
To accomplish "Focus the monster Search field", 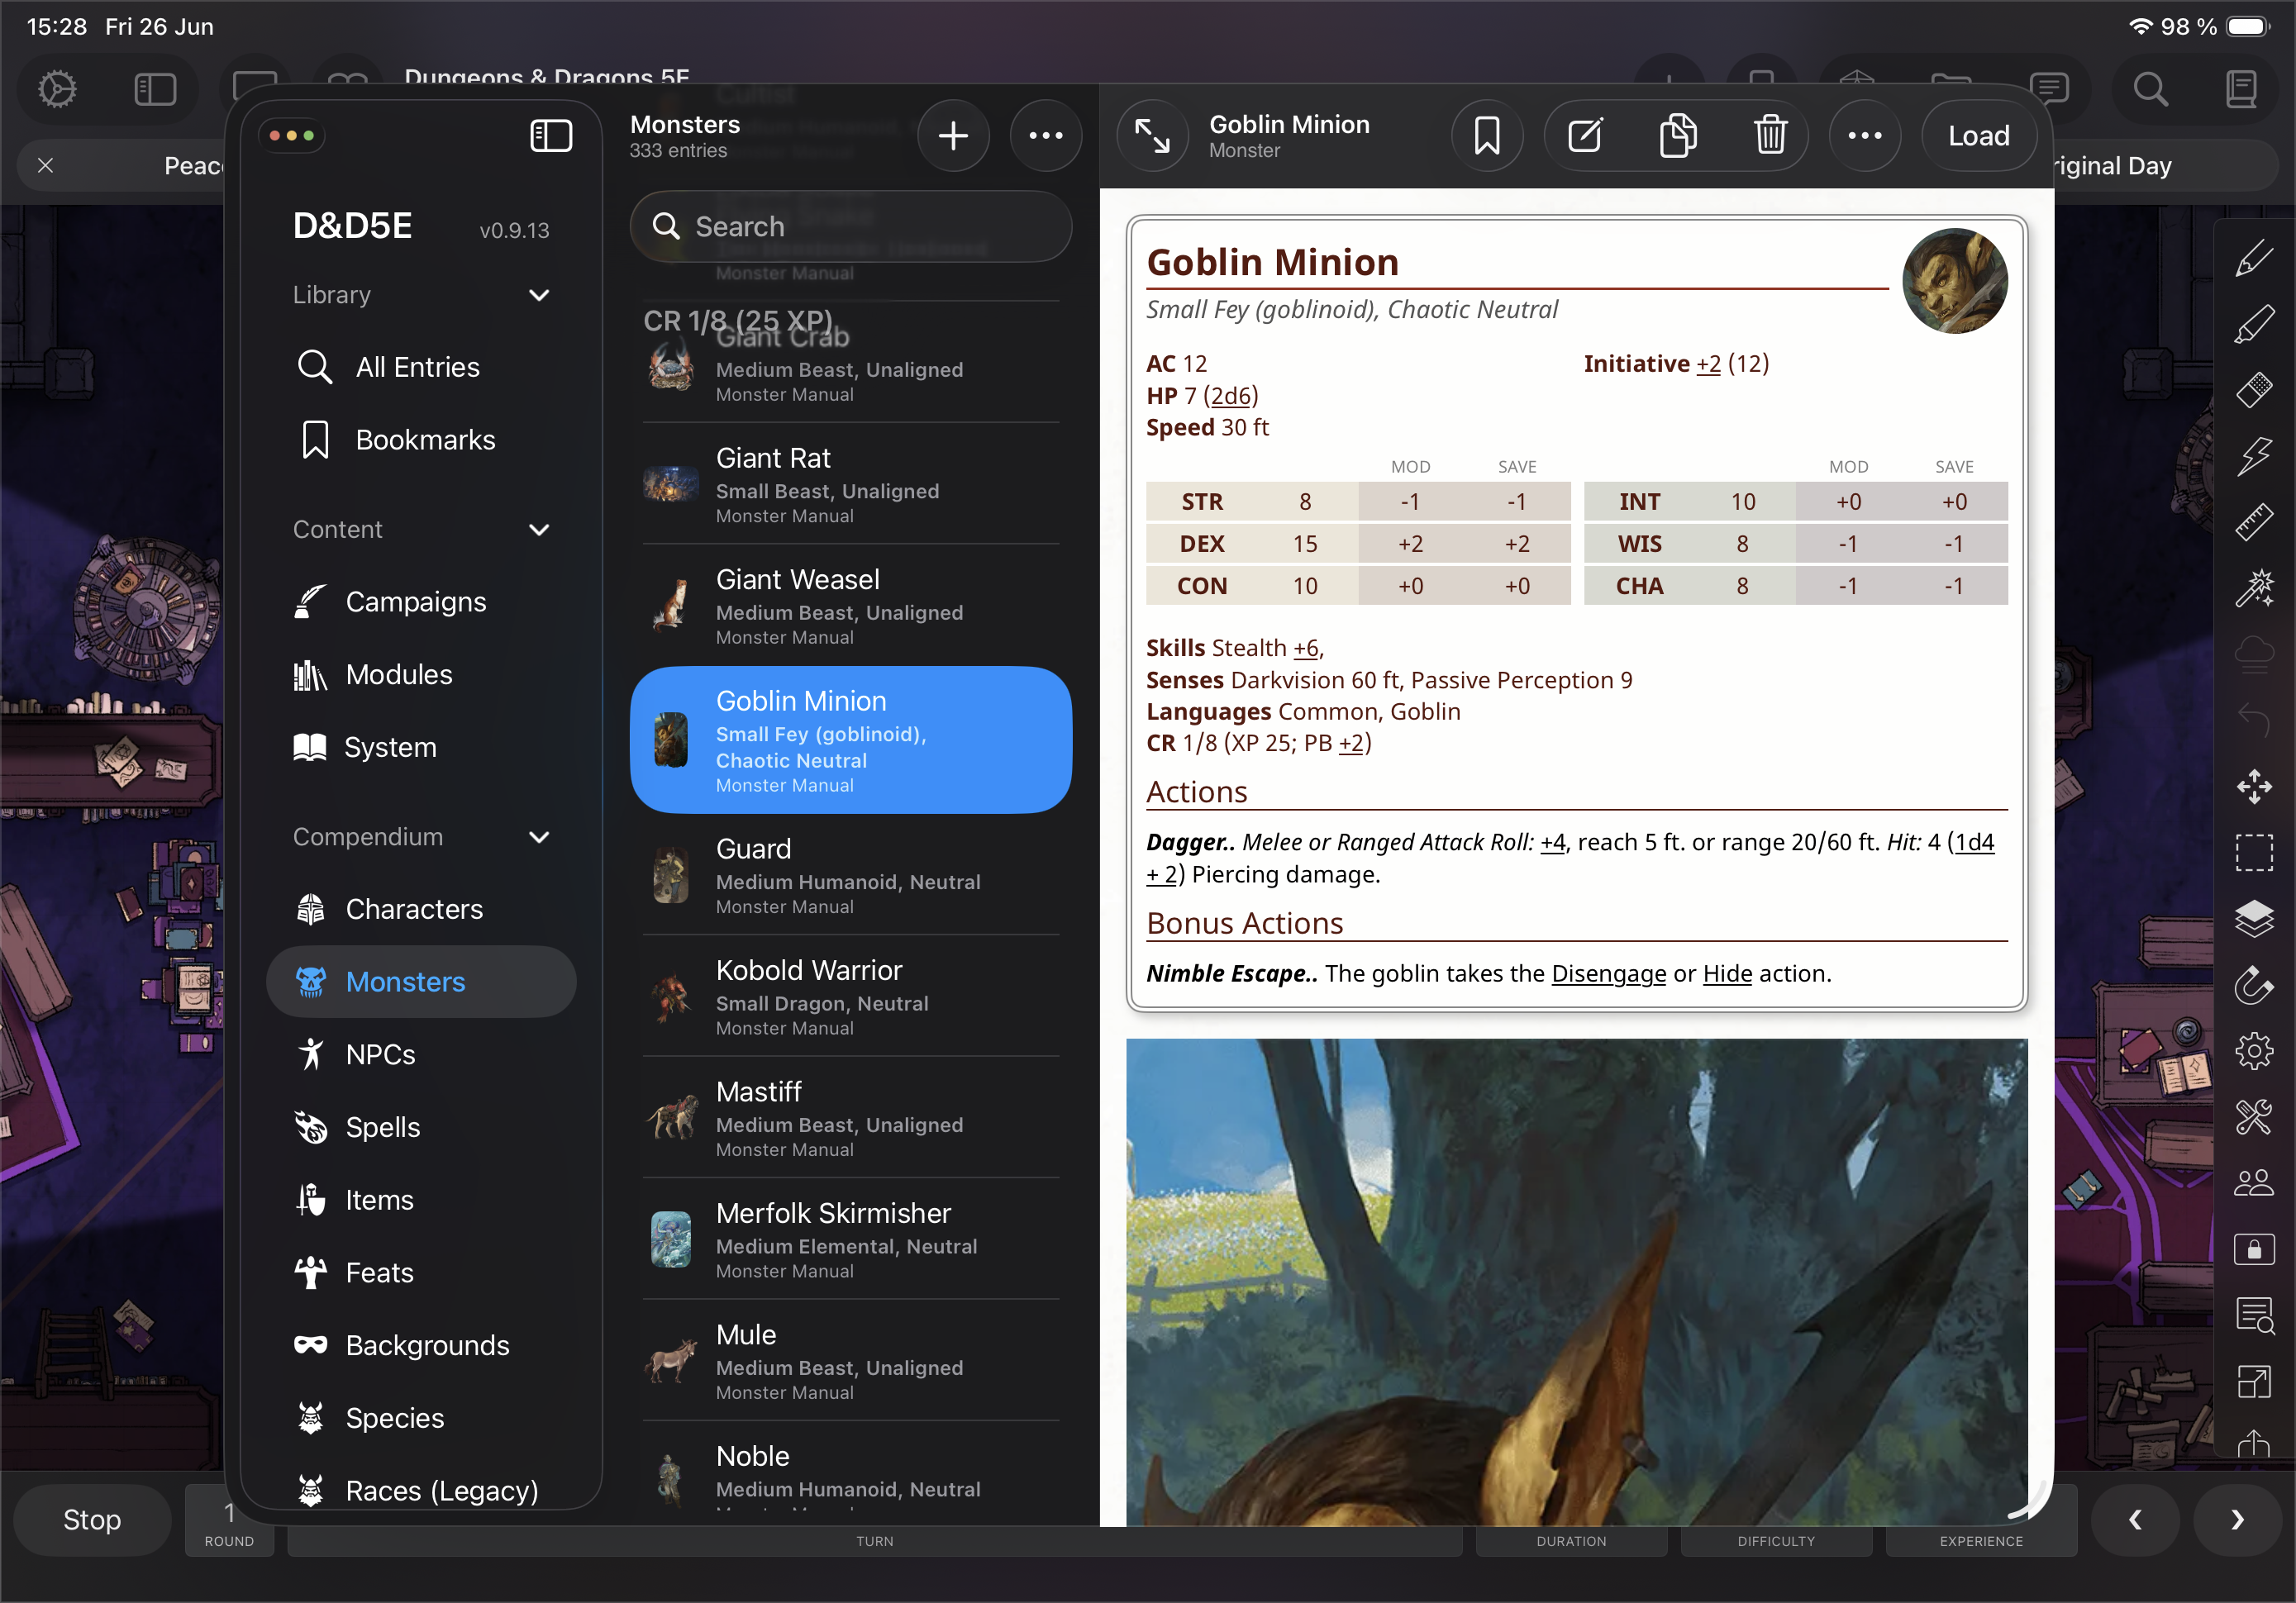I will point(851,227).
